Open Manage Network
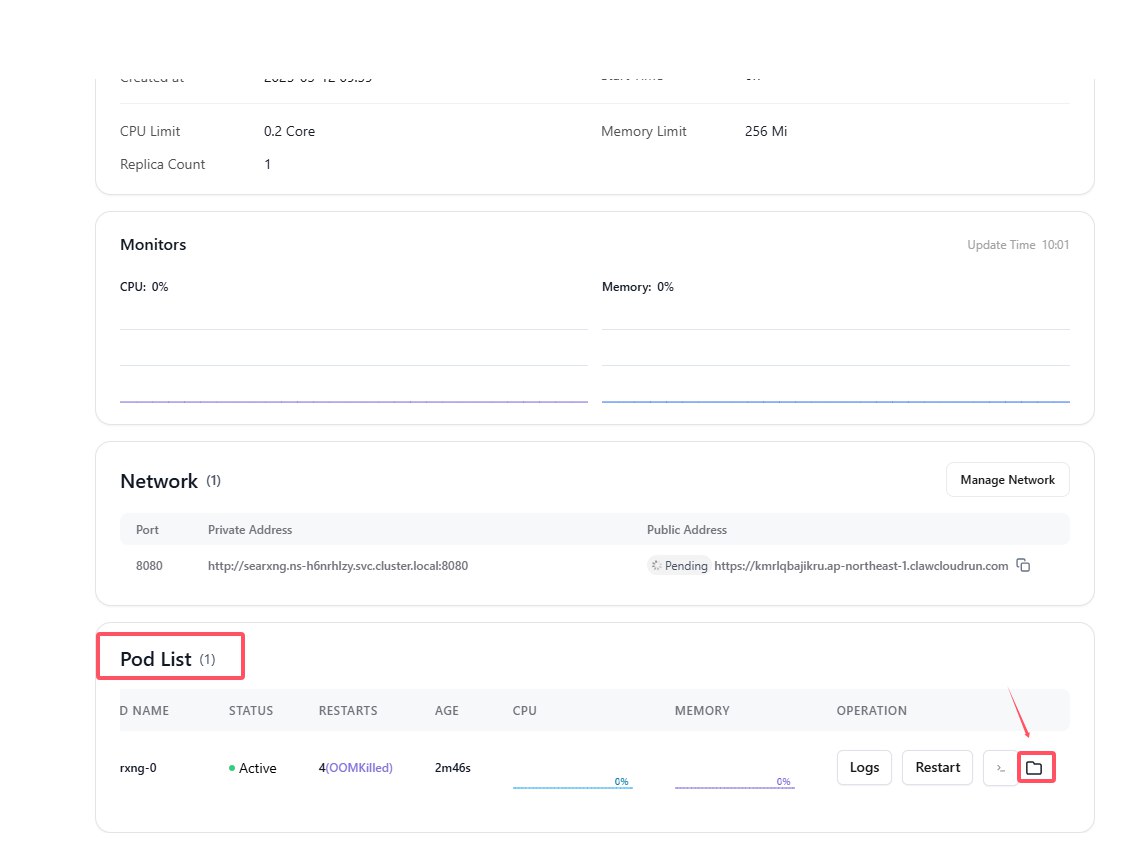Viewport: 1125px width, 852px height. click(1007, 479)
